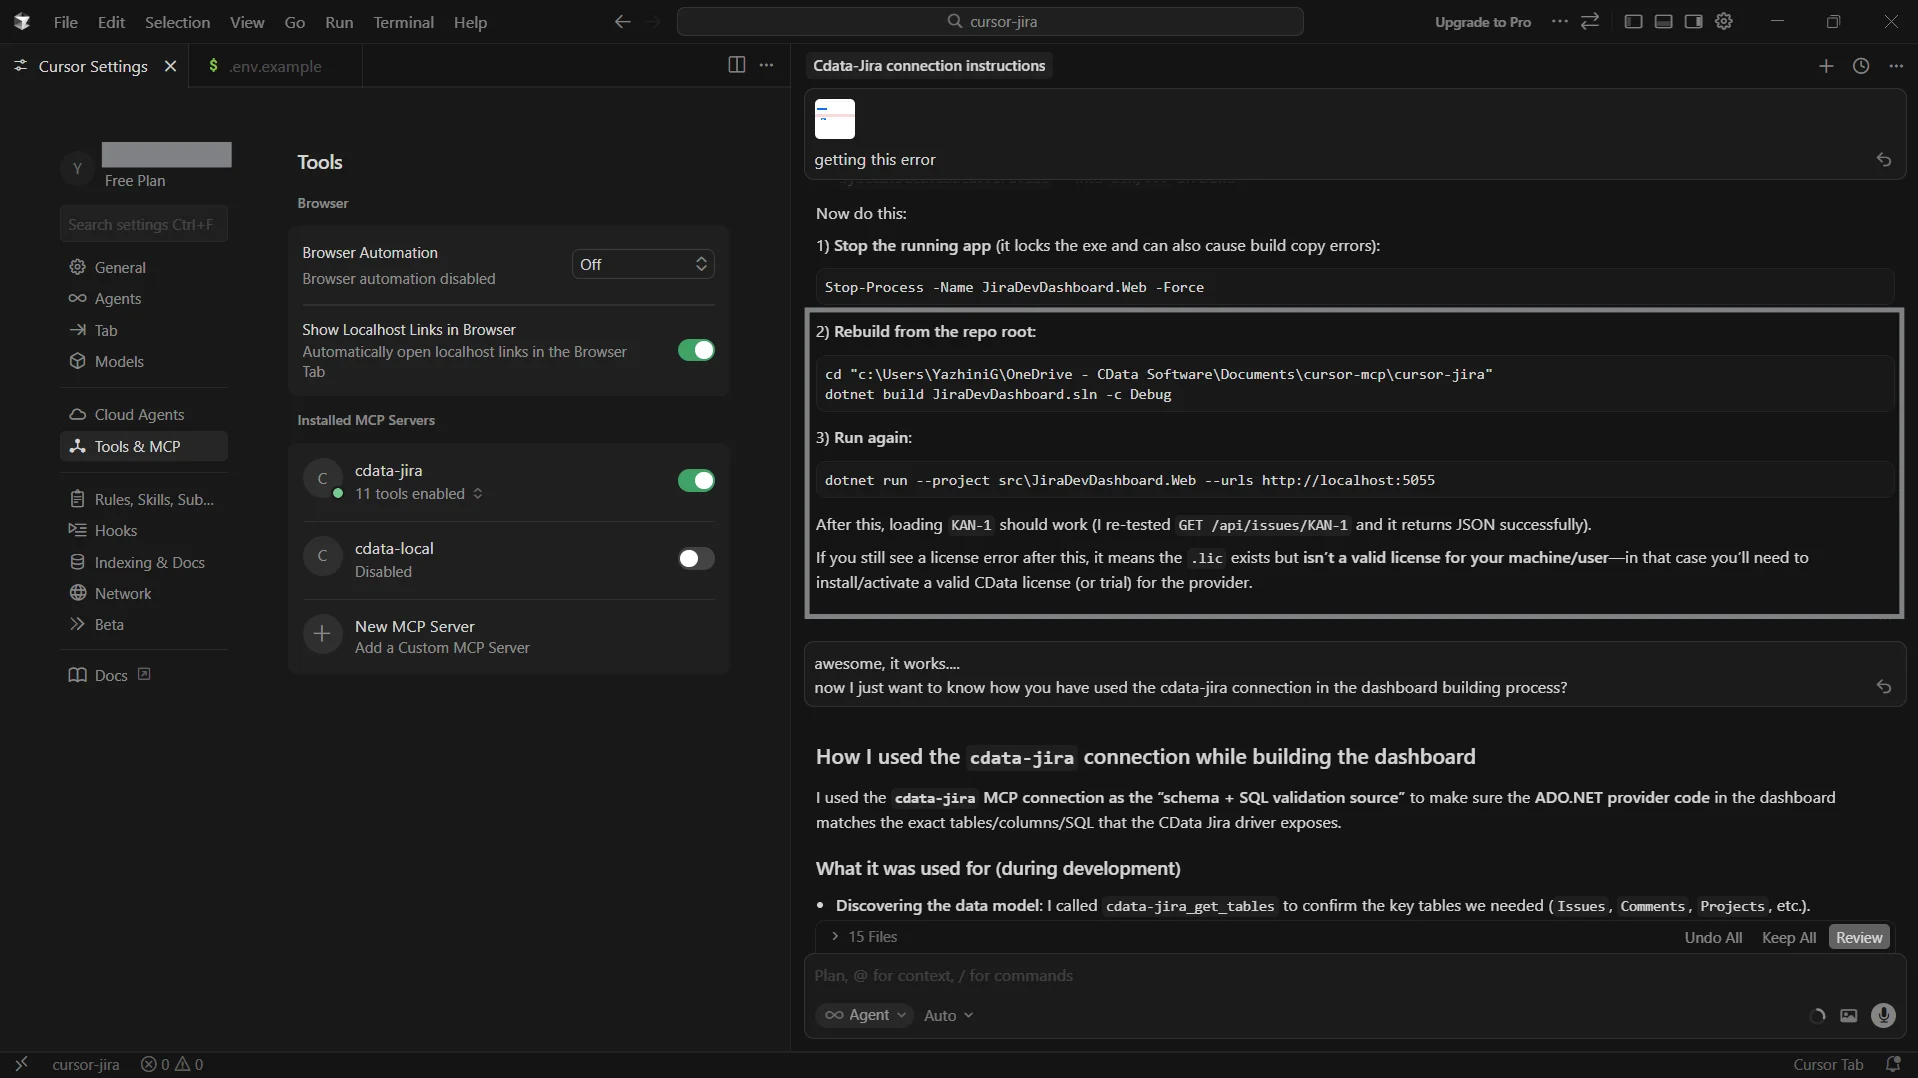Attach image using the image icon
The width and height of the screenshot is (1918, 1078).
click(x=1849, y=1016)
